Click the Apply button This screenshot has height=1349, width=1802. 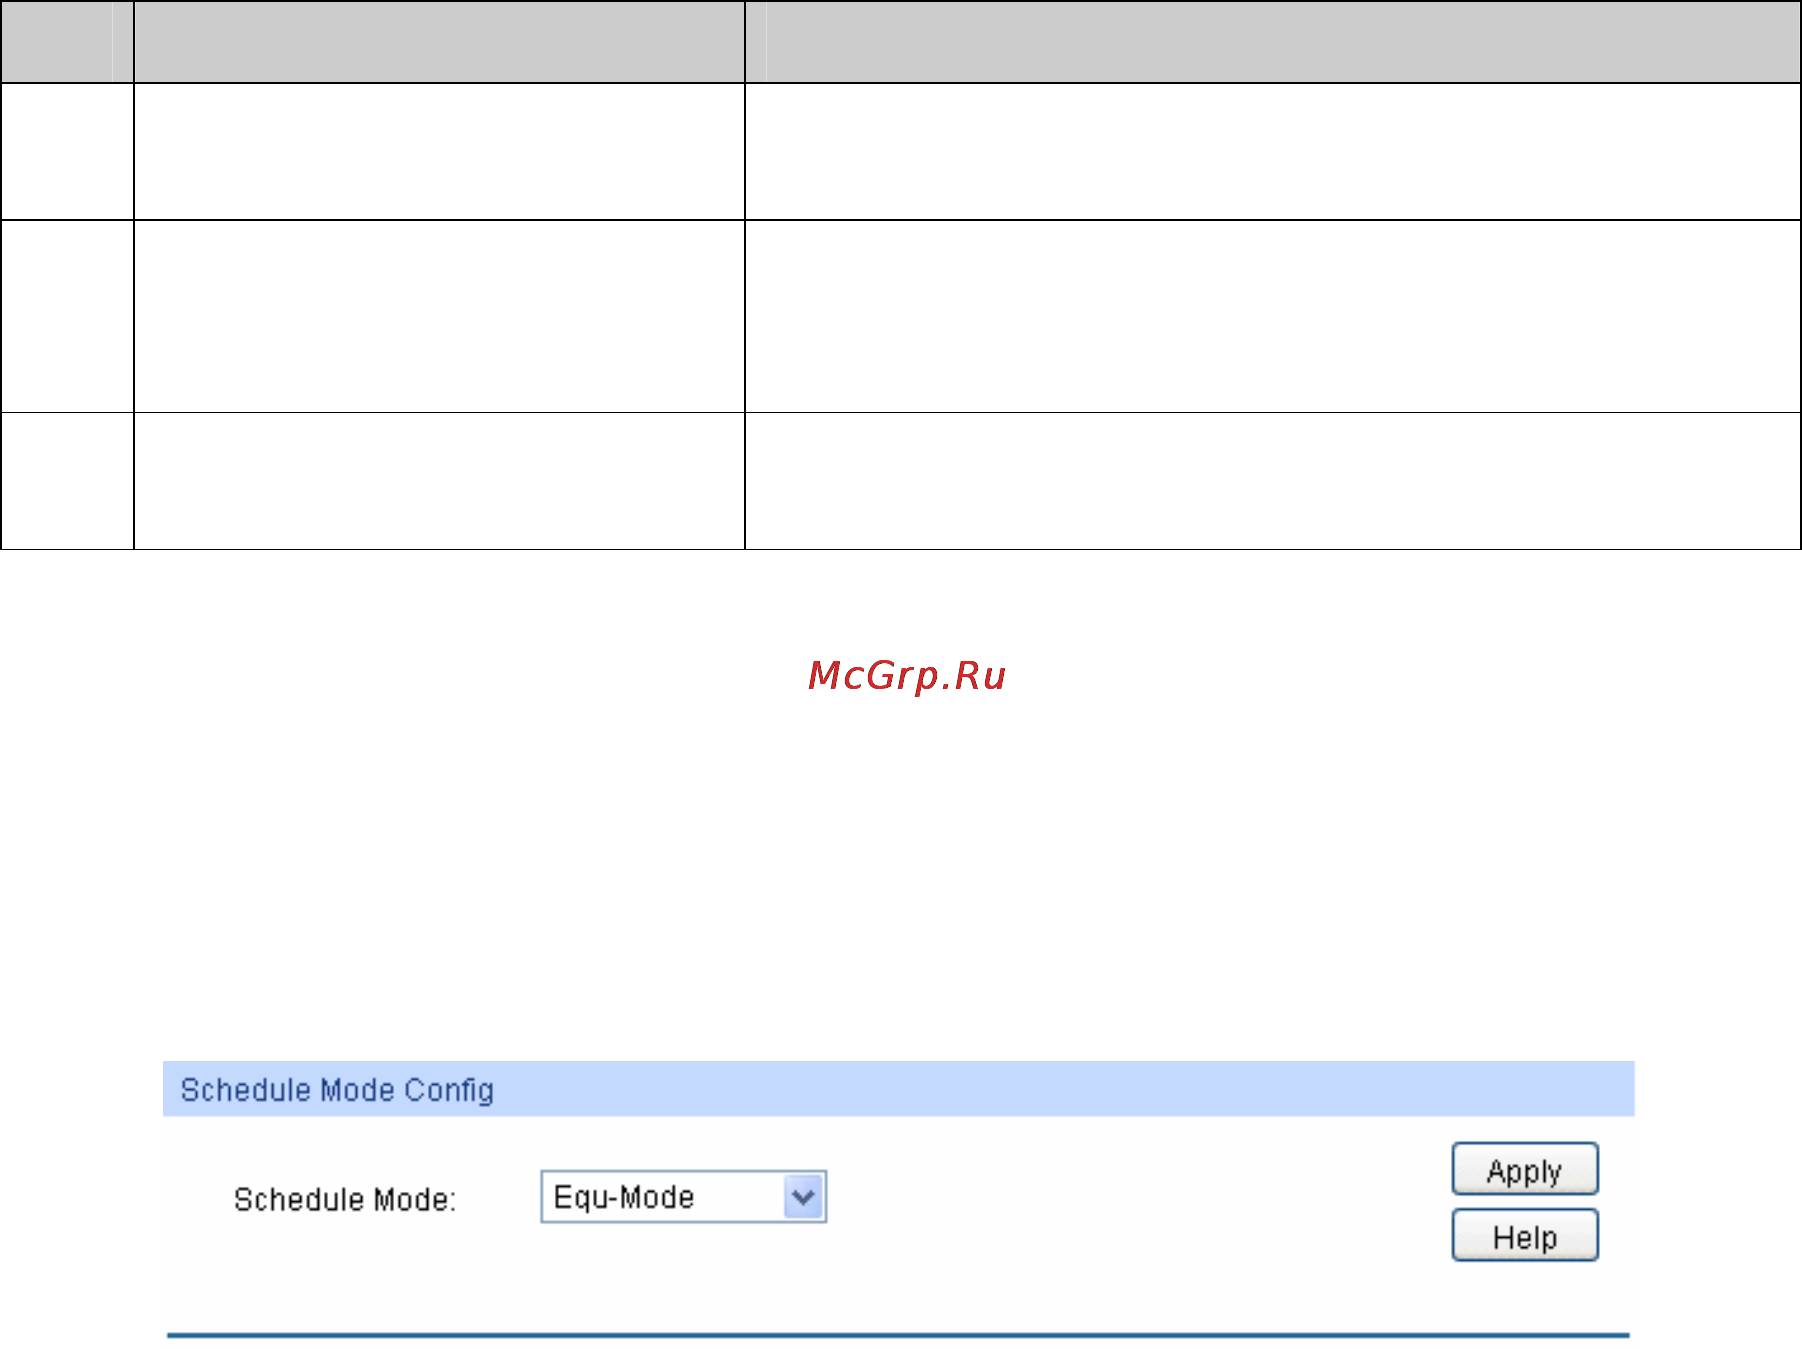[1525, 1169]
